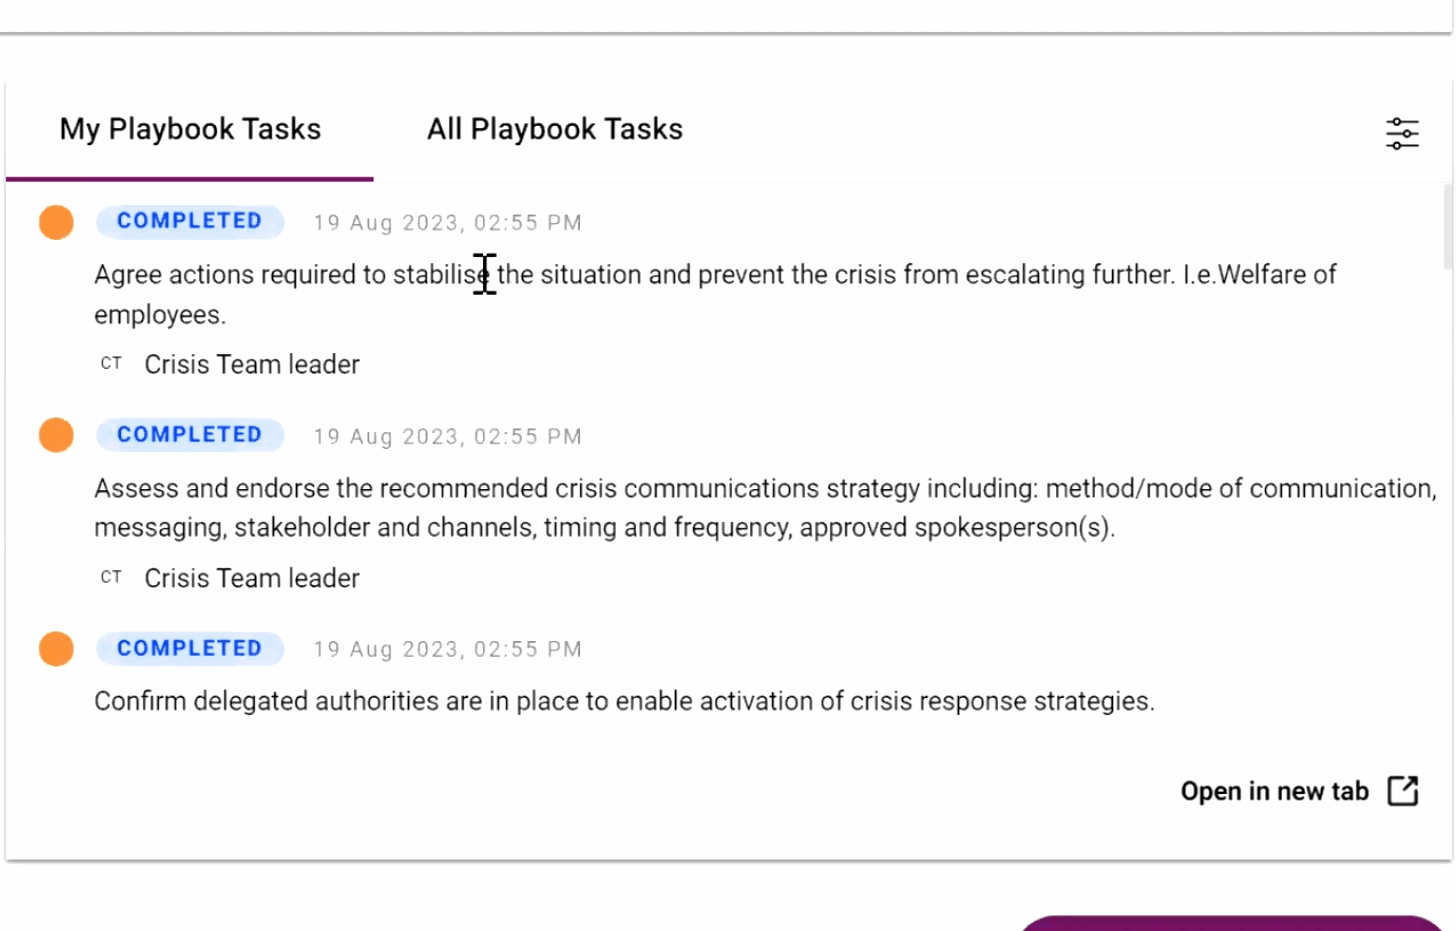Click the purple button at the bottom right
The height and width of the screenshot is (931, 1456).
coord(1231,923)
